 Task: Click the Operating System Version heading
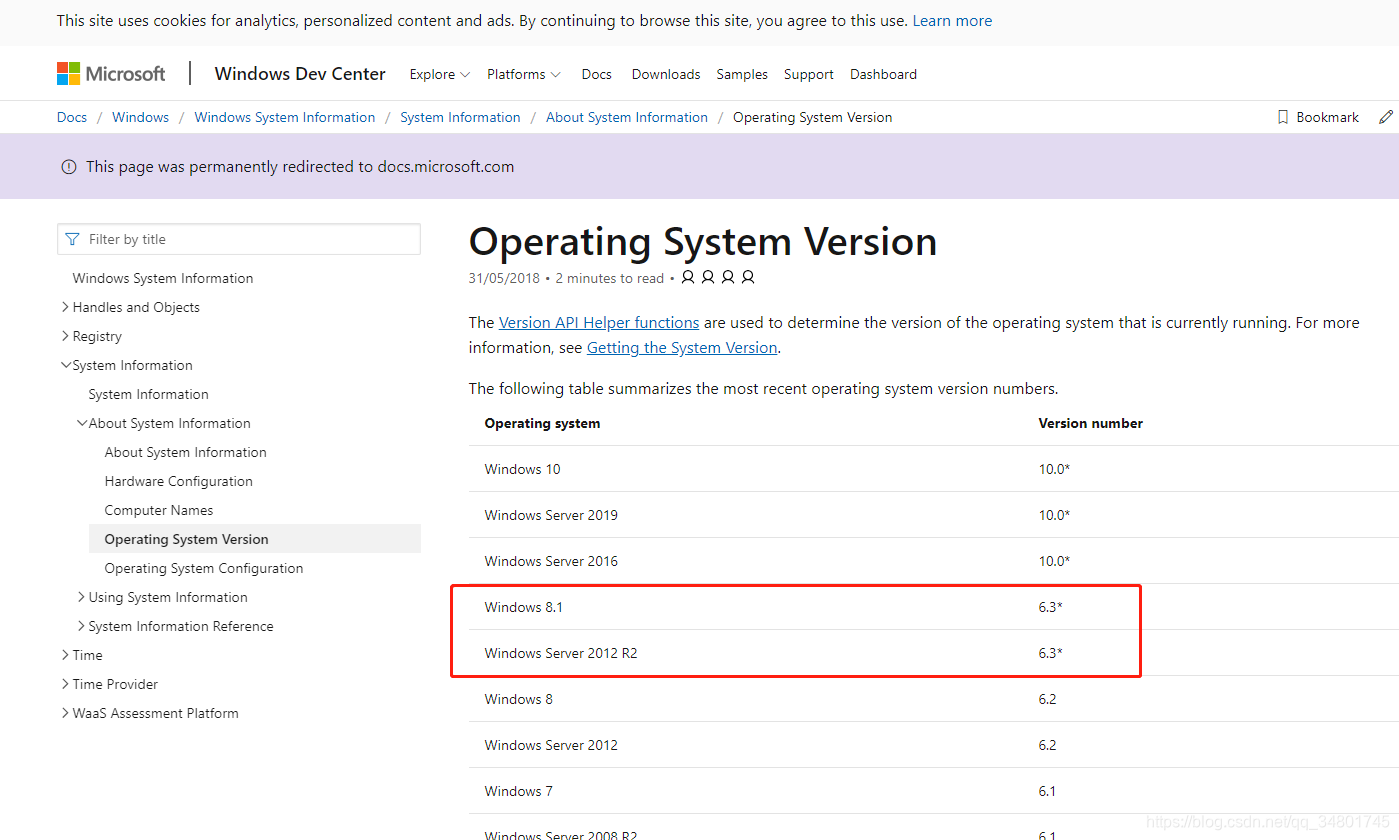pyautogui.click(x=703, y=242)
